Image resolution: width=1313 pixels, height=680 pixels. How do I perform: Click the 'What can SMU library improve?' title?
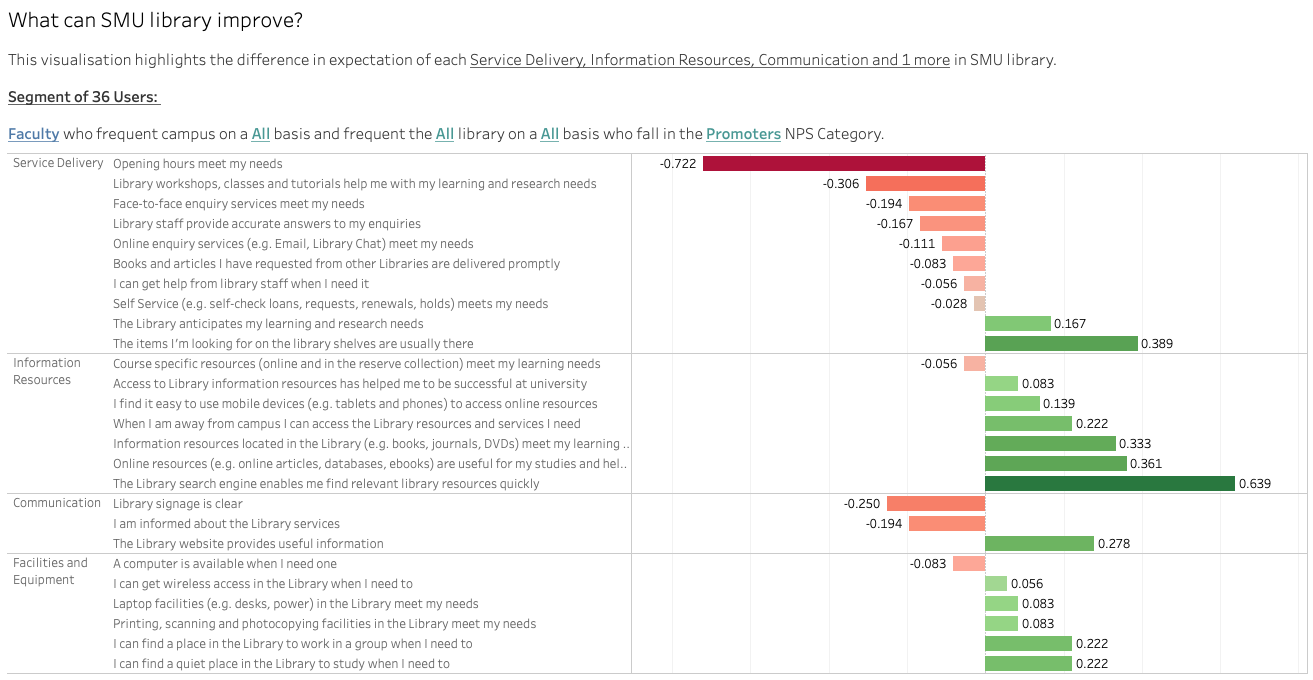point(156,20)
